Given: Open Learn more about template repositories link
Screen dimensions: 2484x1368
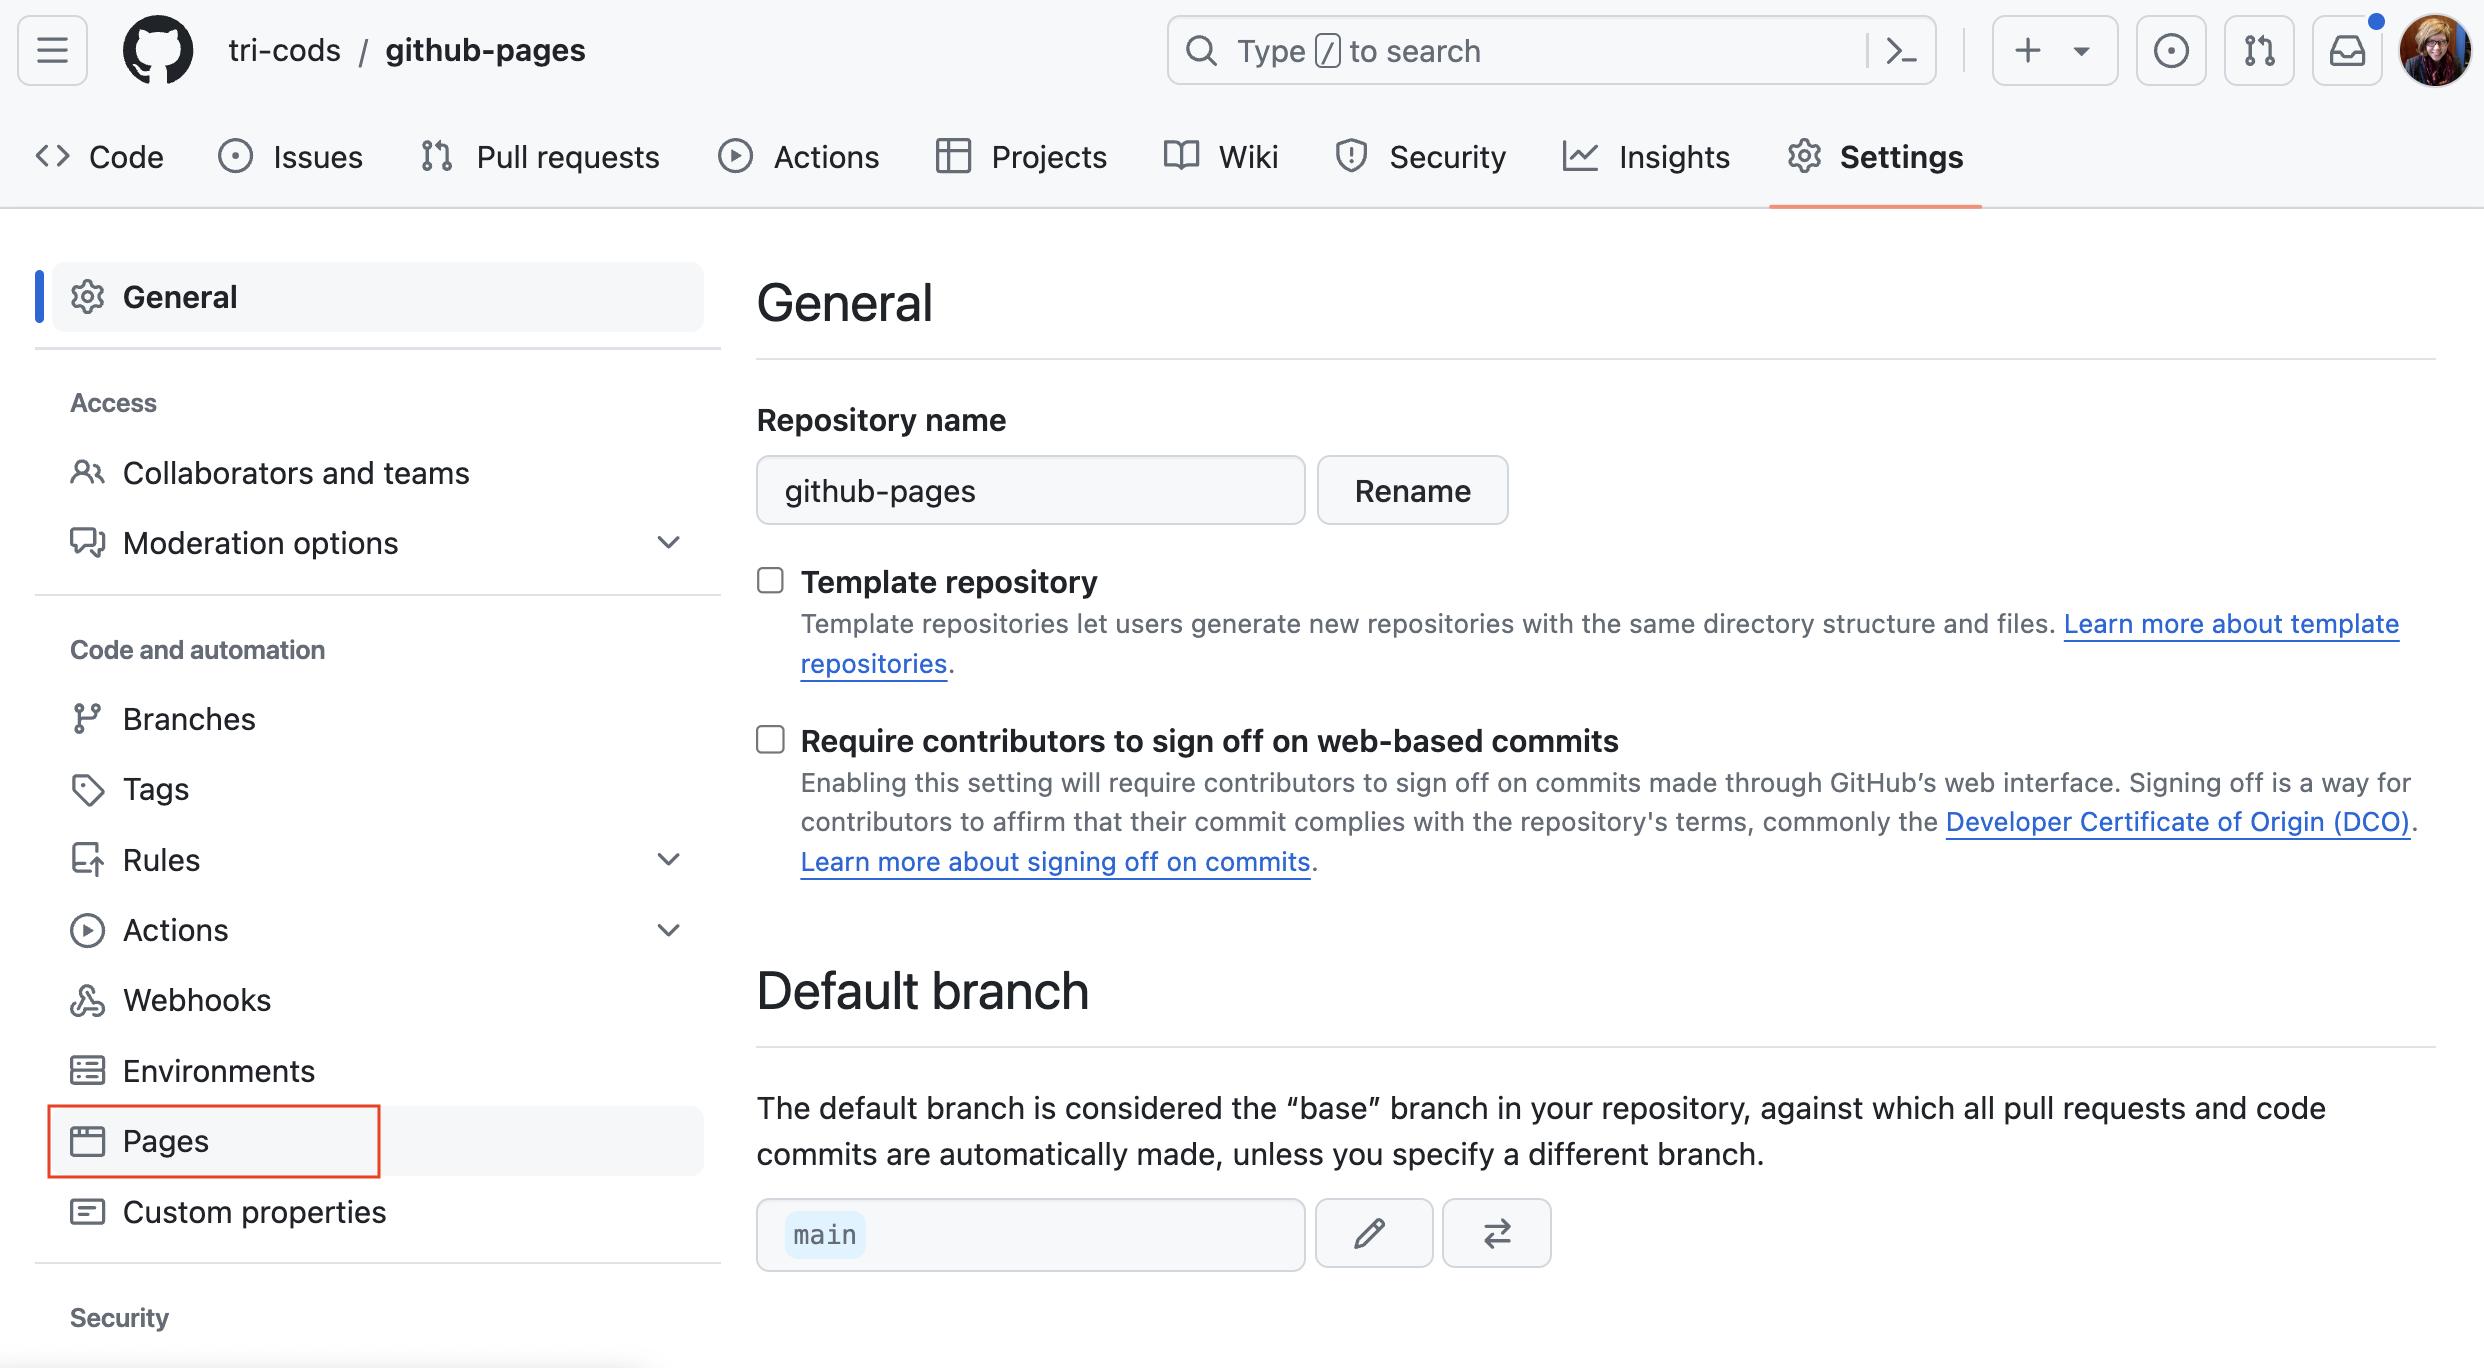Looking at the screenshot, I should pyautogui.click(x=2231, y=624).
